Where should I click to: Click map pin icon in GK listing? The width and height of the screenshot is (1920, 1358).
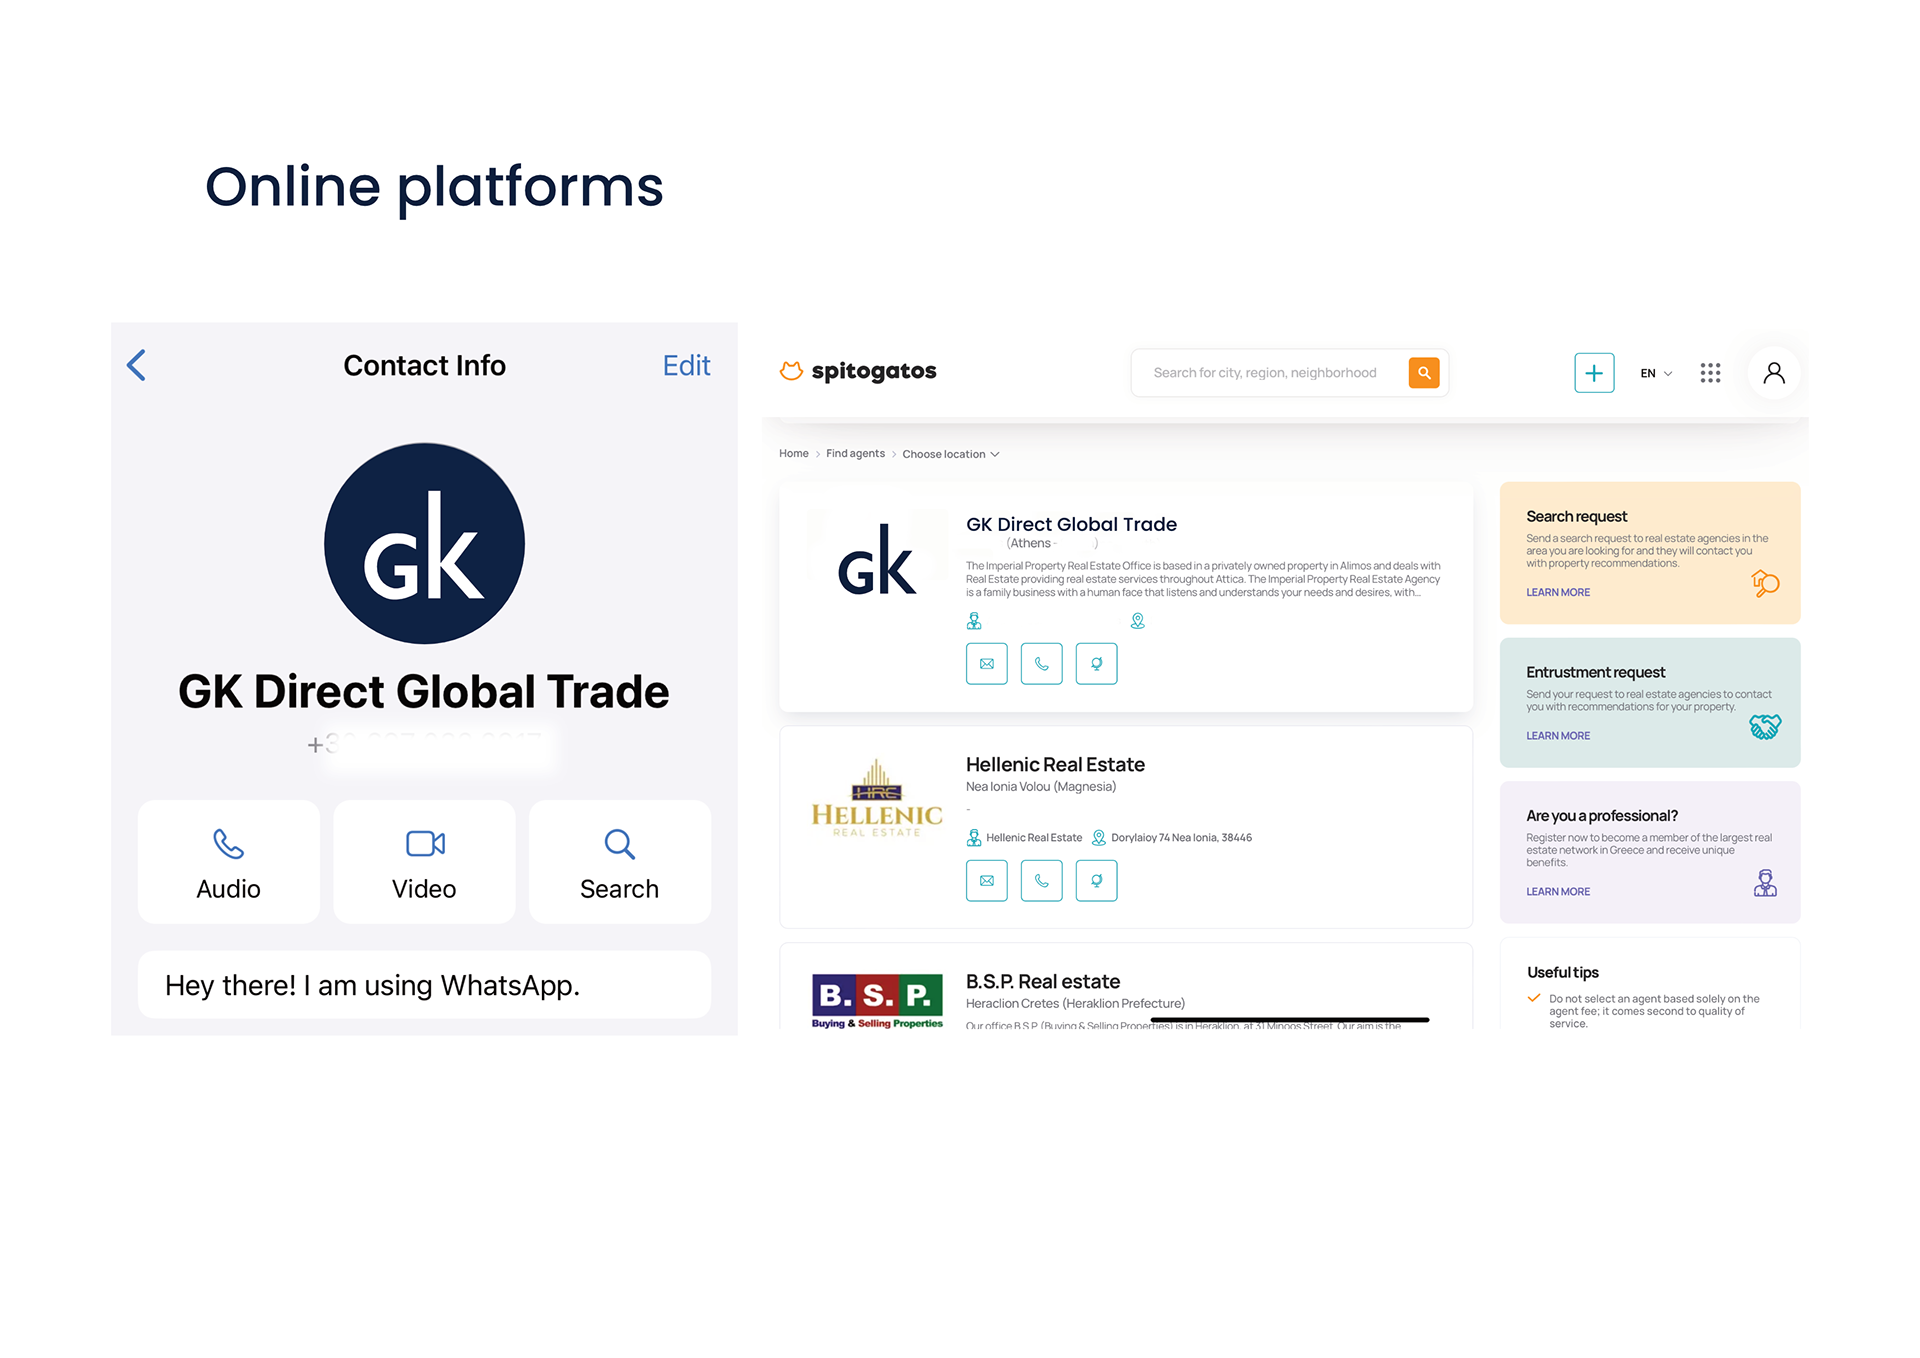tap(1137, 621)
